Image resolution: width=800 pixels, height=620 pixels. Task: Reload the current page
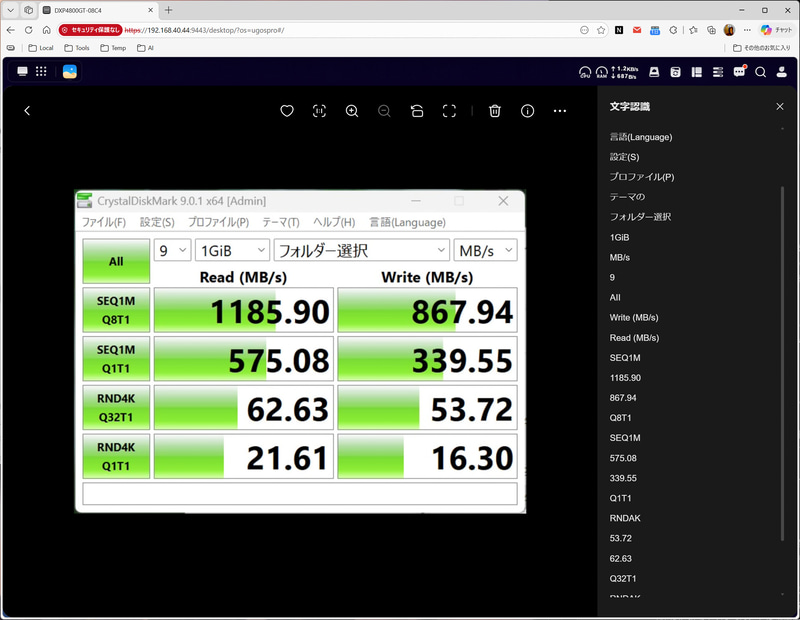[29, 30]
